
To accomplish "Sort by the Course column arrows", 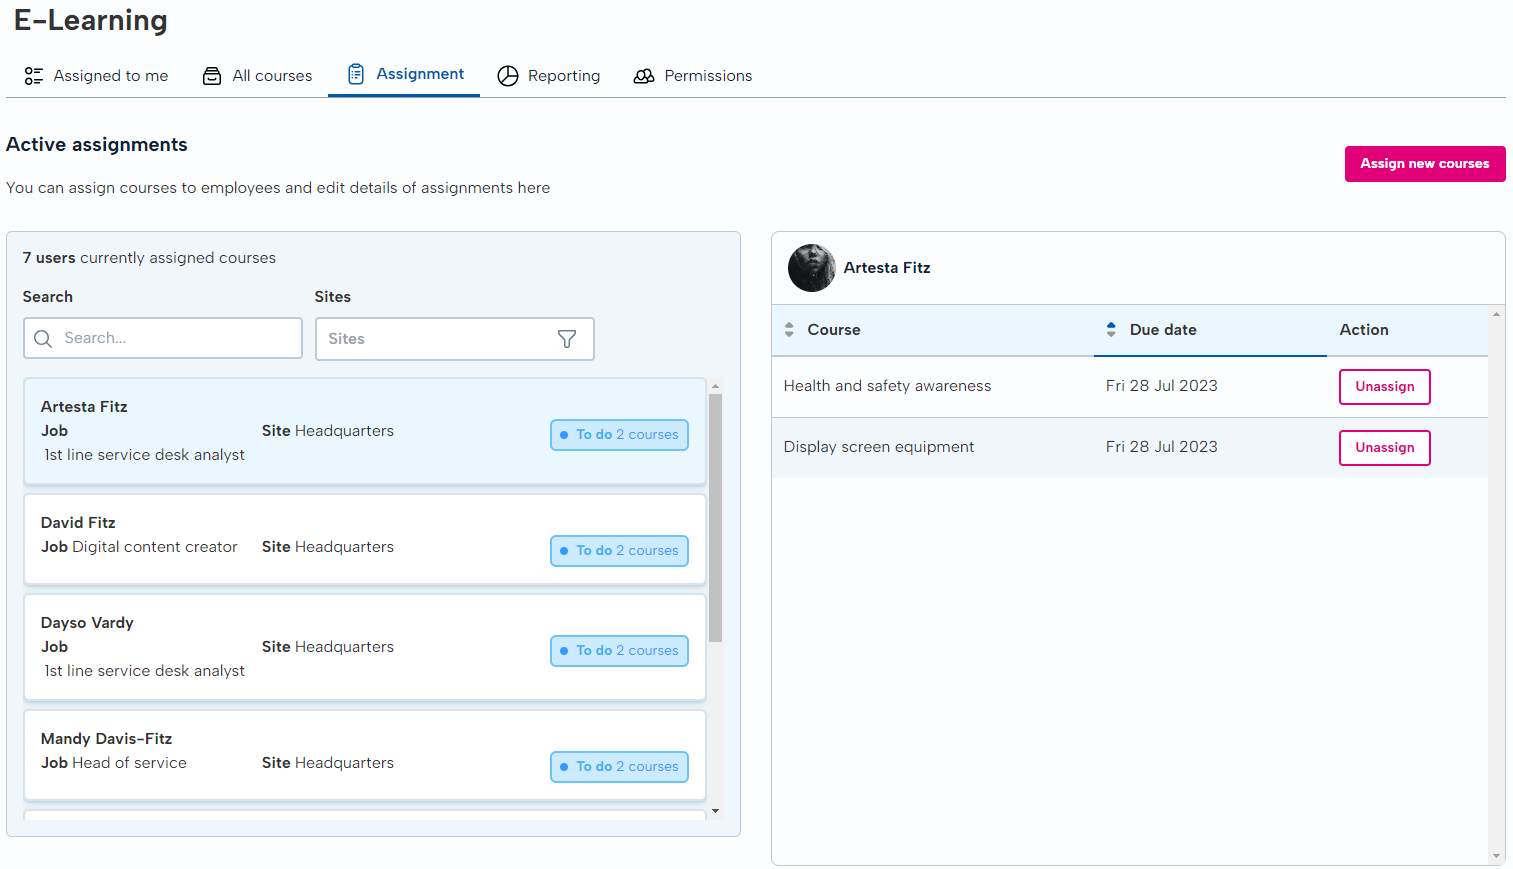I will (x=789, y=328).
